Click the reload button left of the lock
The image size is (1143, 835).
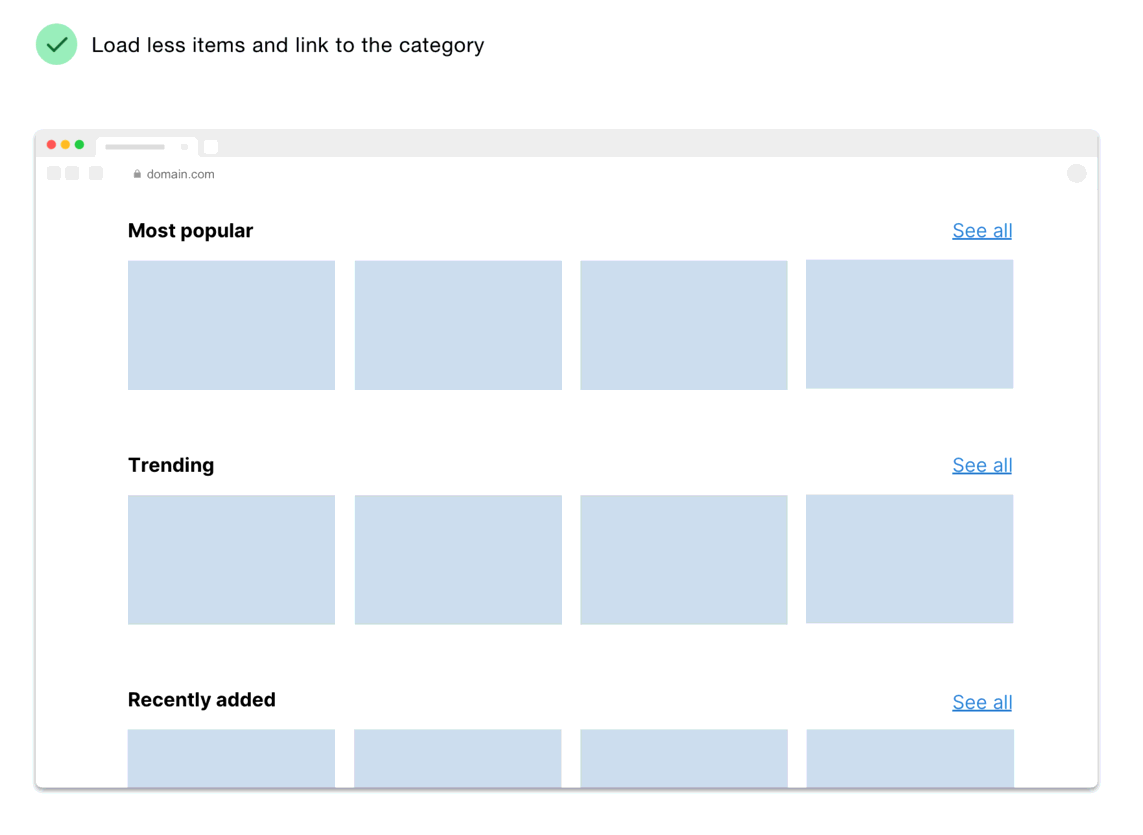(96, 174)
